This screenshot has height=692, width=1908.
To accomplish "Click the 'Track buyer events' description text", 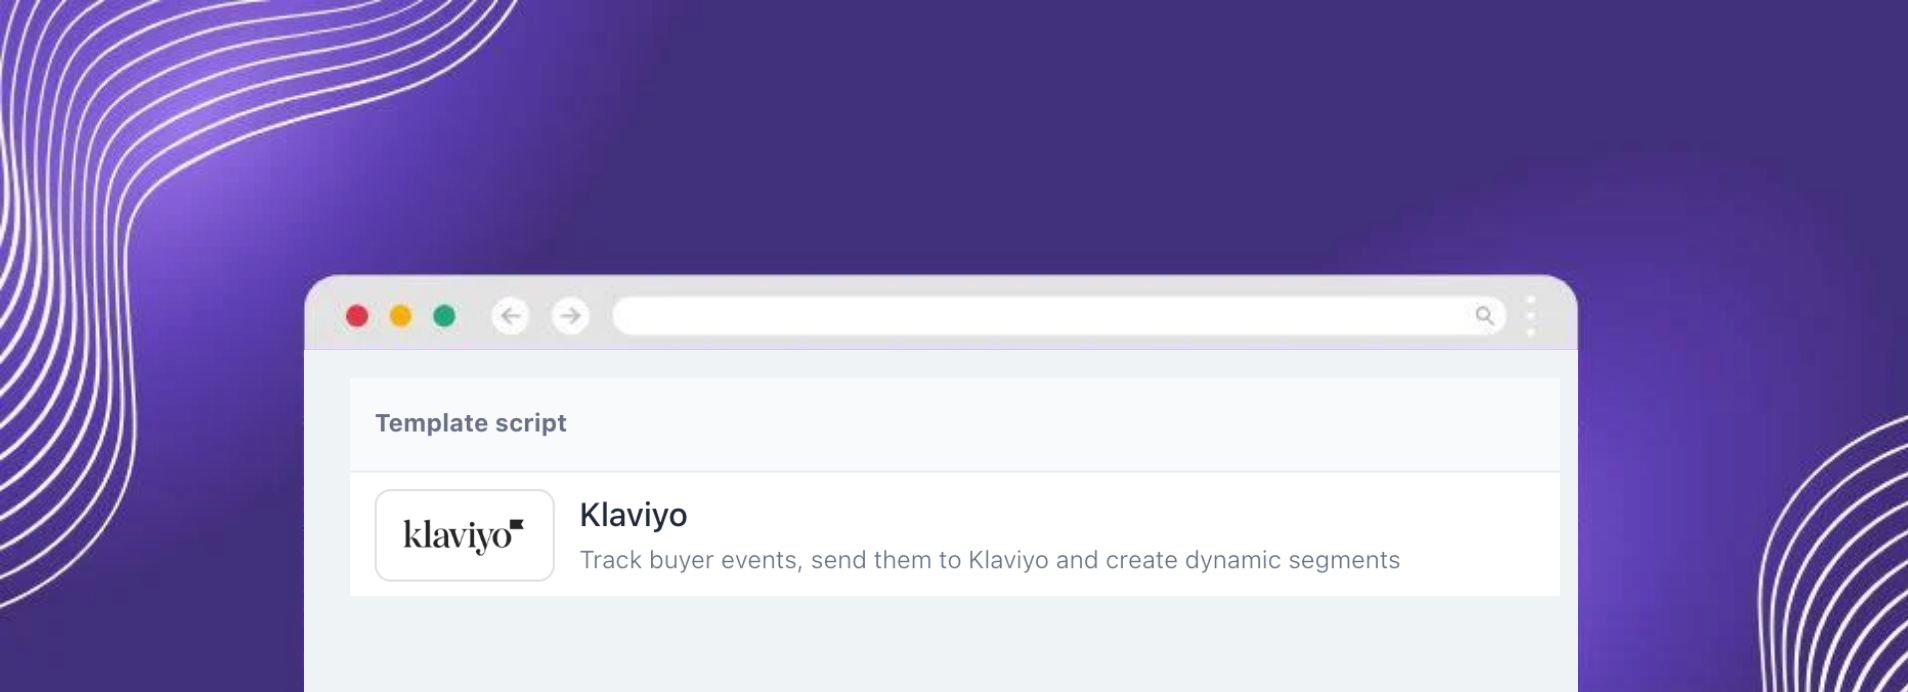I will pos(989,560).
